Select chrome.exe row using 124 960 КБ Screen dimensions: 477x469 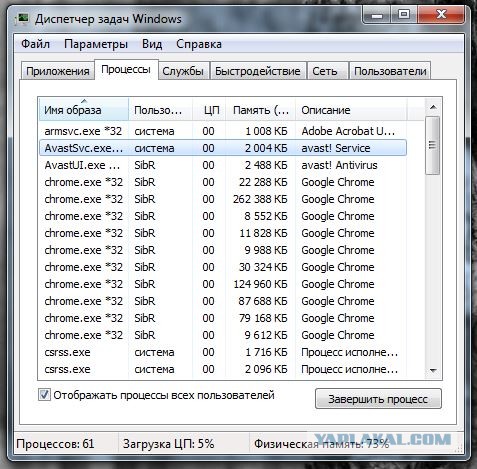(223, 284)
